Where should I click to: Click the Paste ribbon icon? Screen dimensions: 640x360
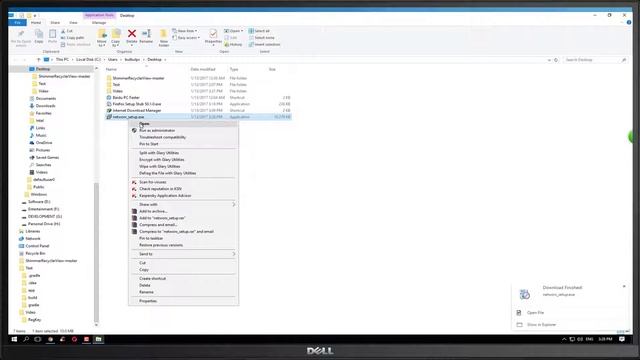[x=53, y=36]
